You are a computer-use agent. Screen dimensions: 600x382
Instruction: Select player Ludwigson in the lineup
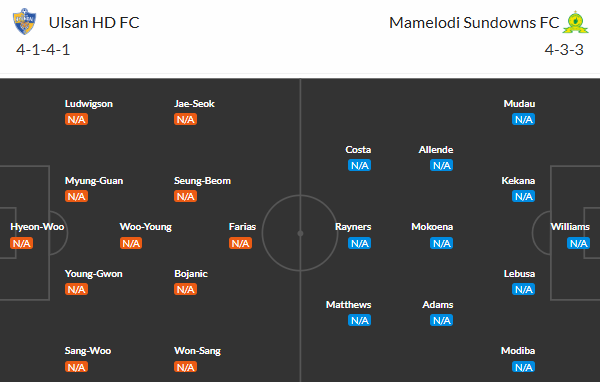(89, 104)
